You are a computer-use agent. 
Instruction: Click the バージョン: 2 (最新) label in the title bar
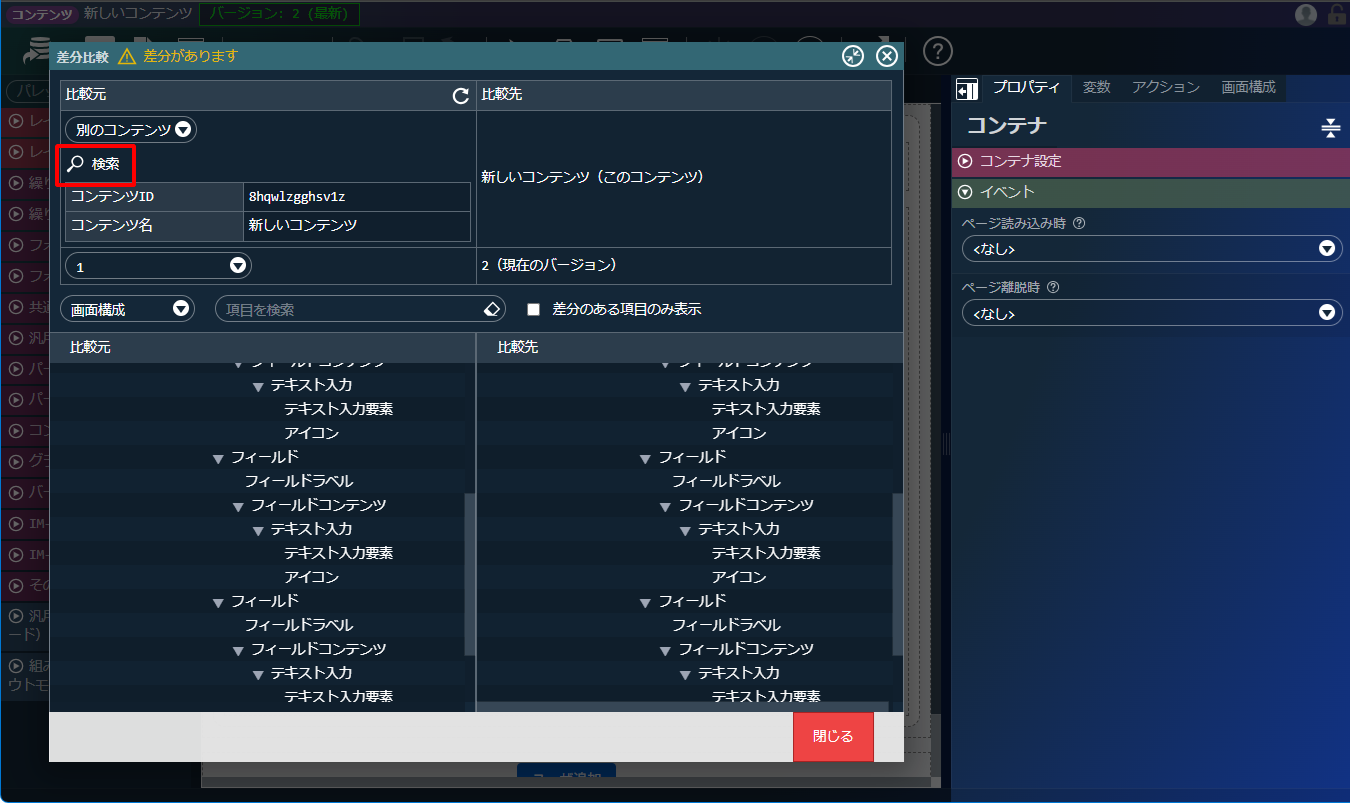279,14
